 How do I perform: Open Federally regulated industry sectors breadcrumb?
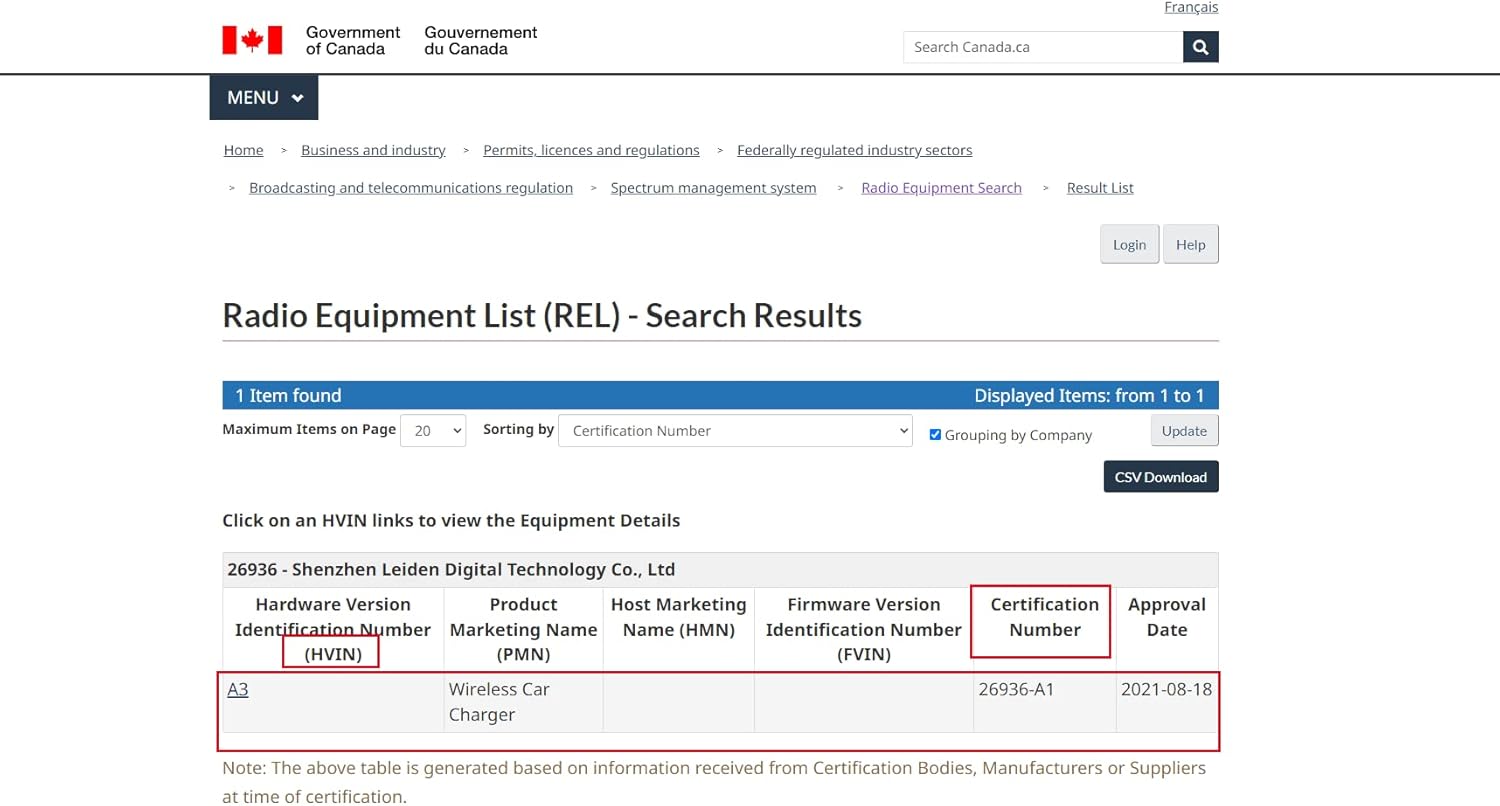(x=854, y=150)
